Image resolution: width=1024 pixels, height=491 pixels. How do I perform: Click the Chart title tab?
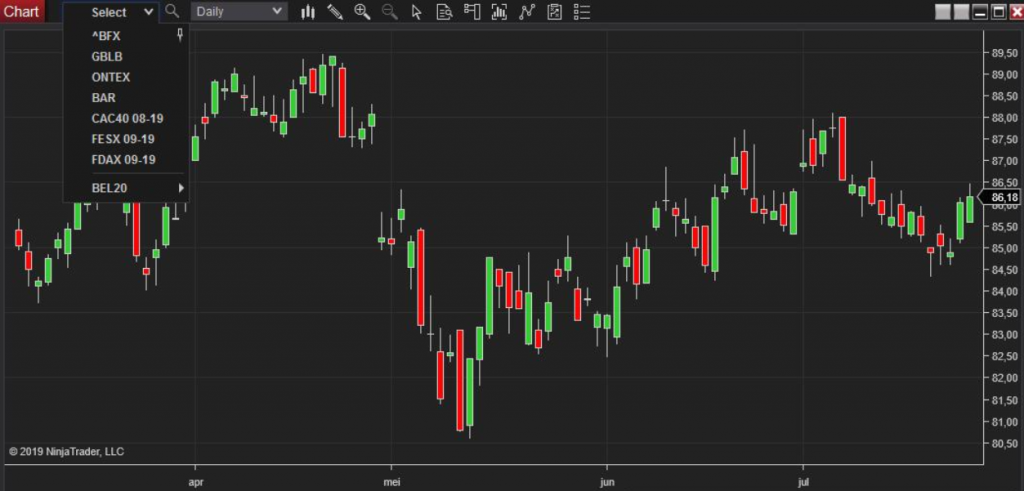(22, 12)
